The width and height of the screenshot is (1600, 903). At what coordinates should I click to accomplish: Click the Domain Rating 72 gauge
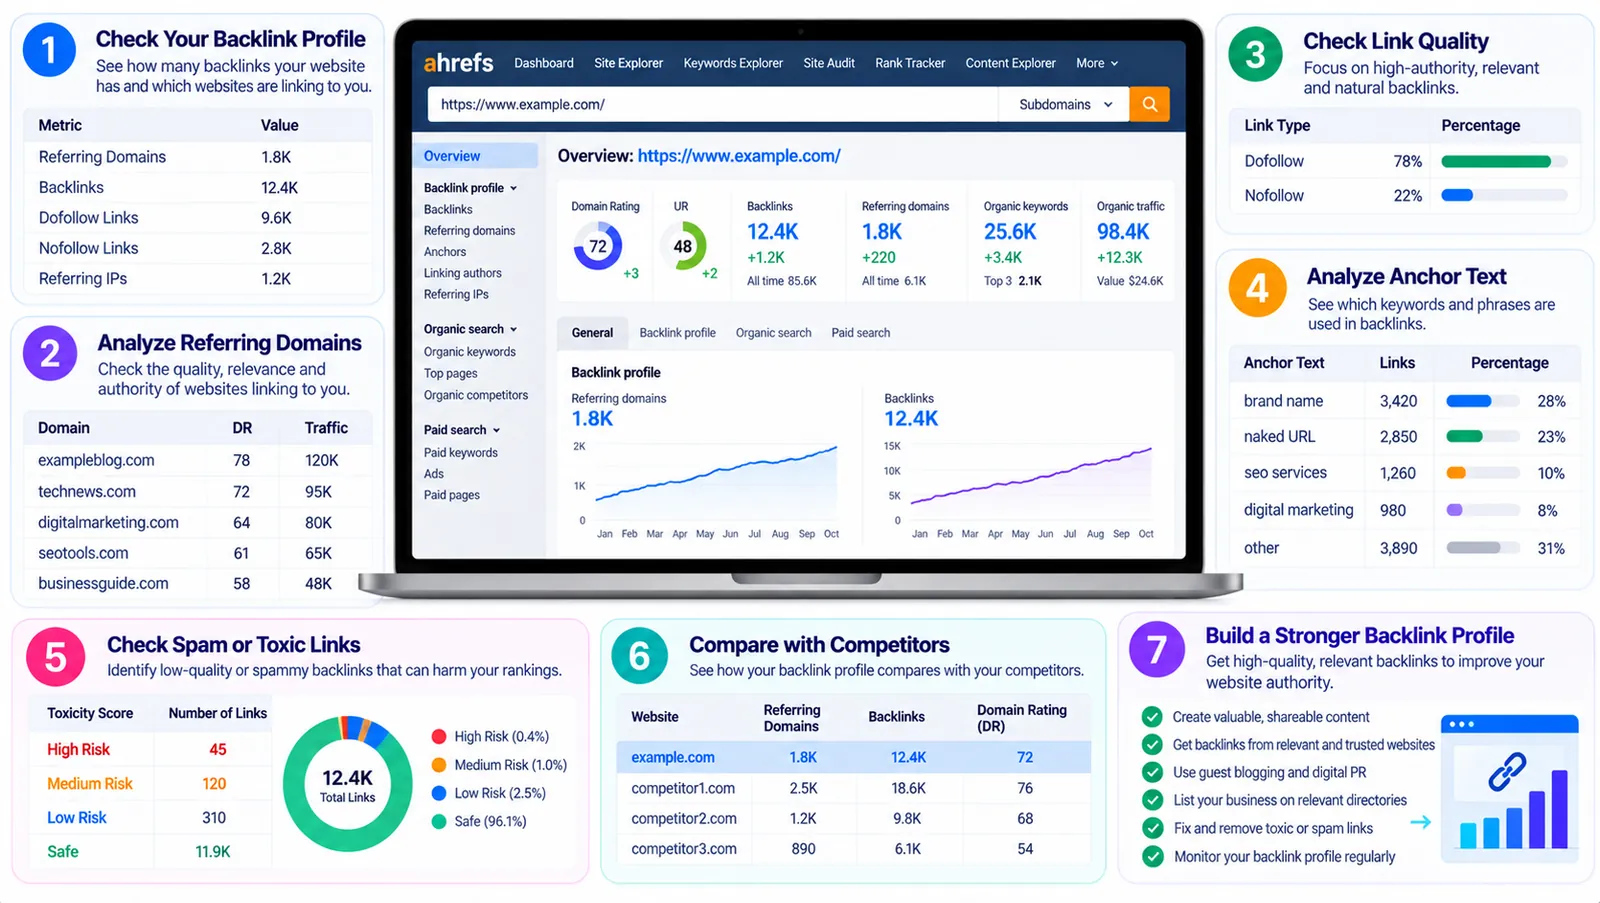pos(598,246)
